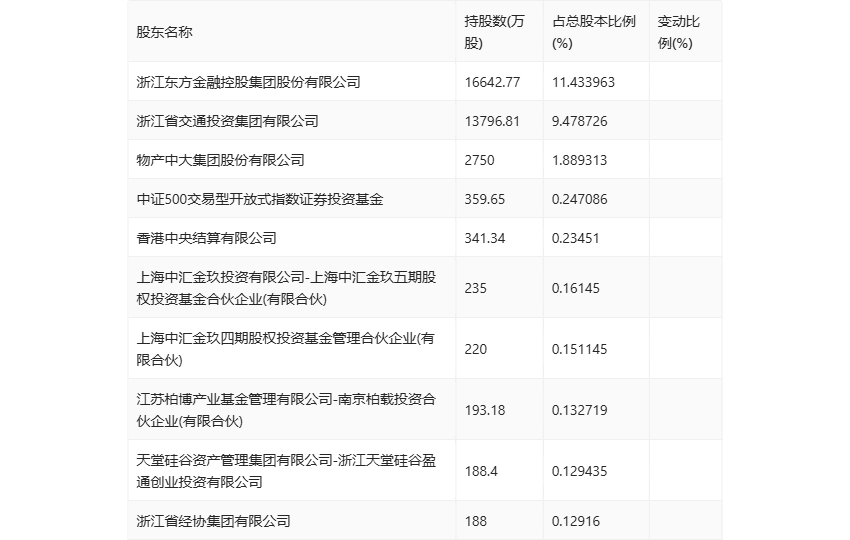The height and width of the screenshot is (540, 850).
Task: Click percentage value 0.23451
Action: [x=576, y=239]
